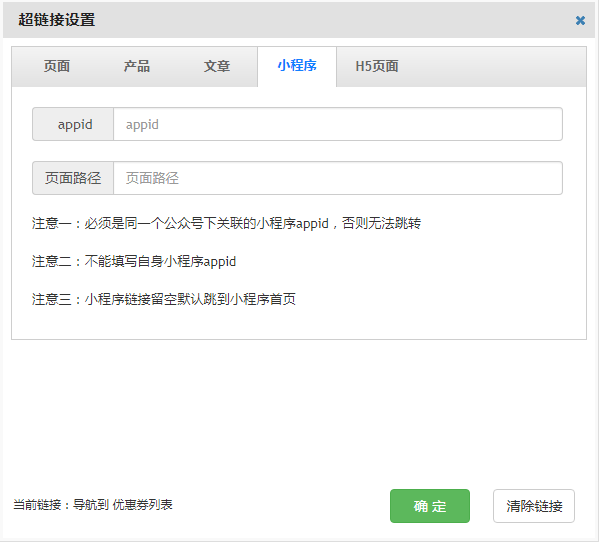Image resolution: width=599 pixels, height=542 pixels.
Task: Confirm with the green 确定 button
Action: pos(430,506)
